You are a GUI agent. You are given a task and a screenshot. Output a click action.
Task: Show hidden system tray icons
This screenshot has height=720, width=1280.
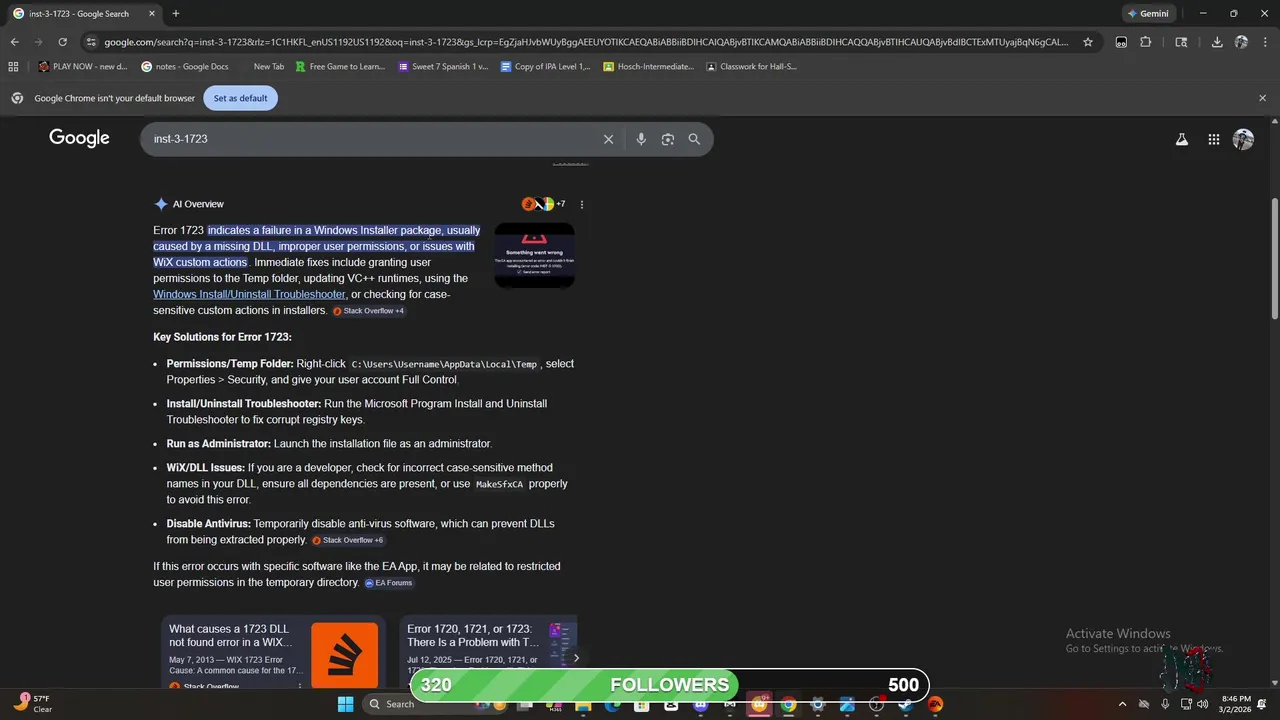[1122, 704]
